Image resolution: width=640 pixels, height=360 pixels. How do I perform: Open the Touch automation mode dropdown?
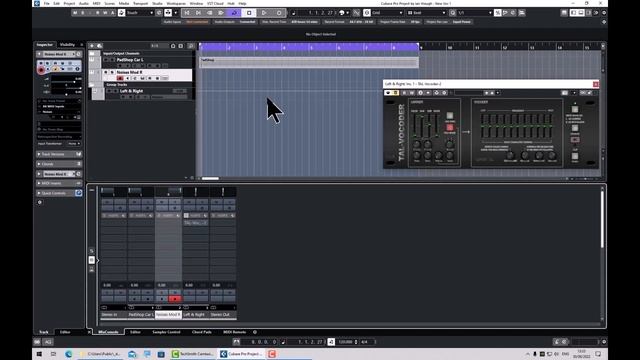click(140, 13)
